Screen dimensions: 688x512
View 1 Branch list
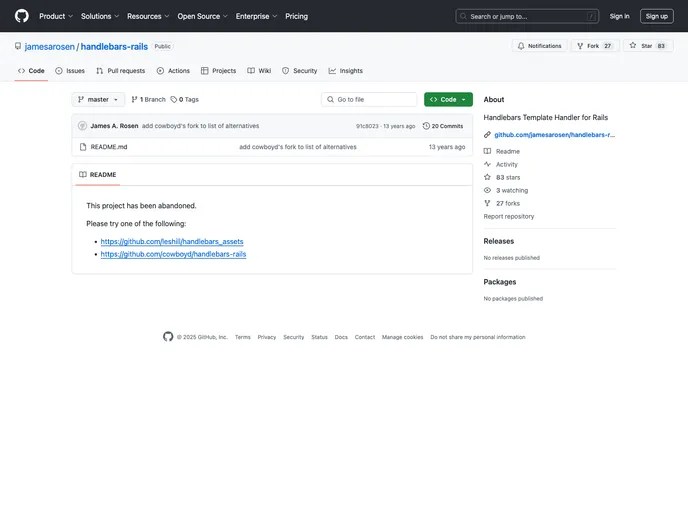148,100
